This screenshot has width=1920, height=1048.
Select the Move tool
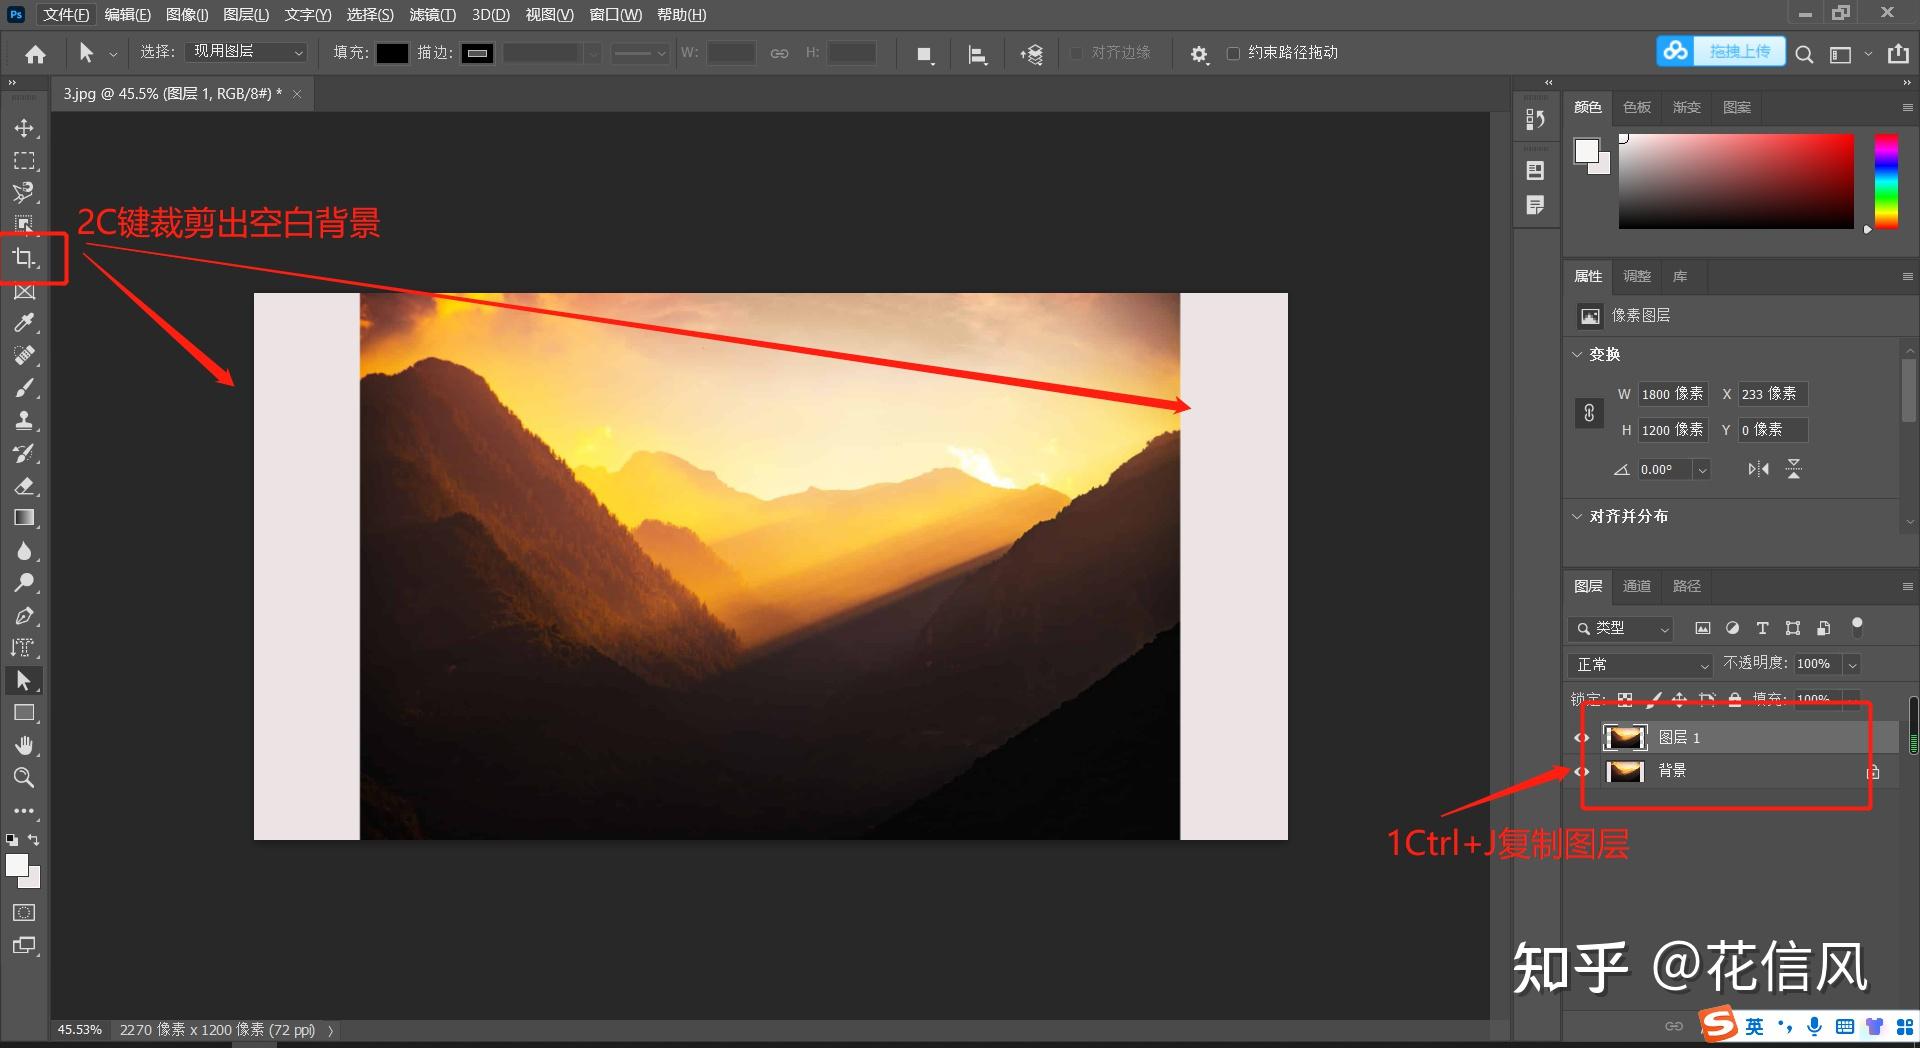(24, 128)
